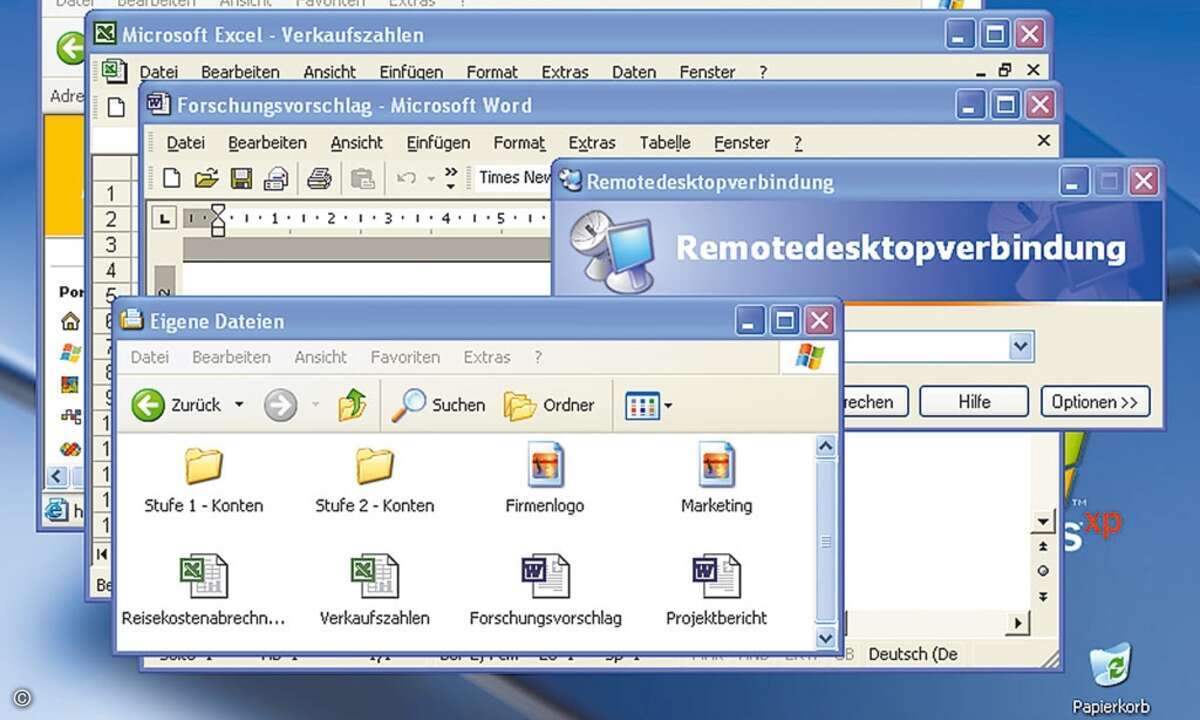Click the home icon in the browser sidebar
Viewport: 1200px width, 720px height.
tap(70, 322)
